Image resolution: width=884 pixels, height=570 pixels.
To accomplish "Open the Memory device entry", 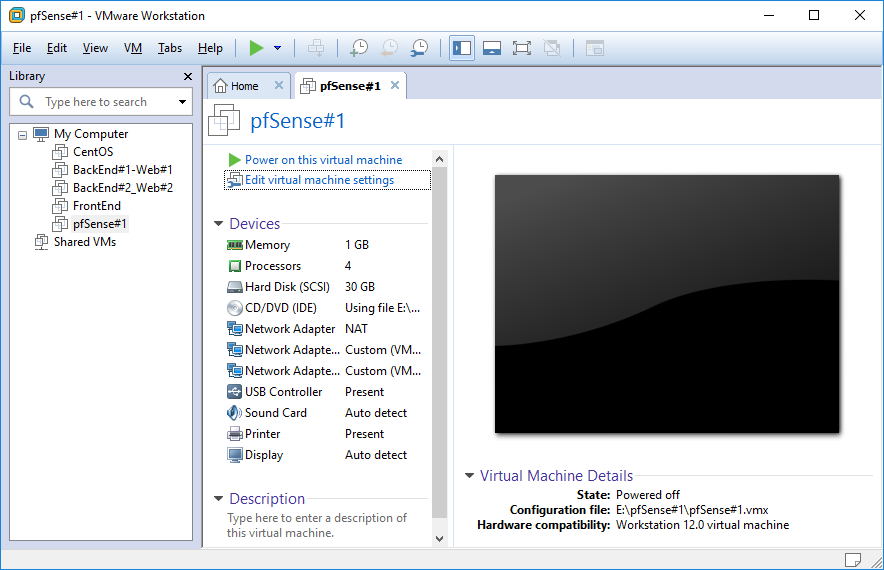I will tap(267, 245).
